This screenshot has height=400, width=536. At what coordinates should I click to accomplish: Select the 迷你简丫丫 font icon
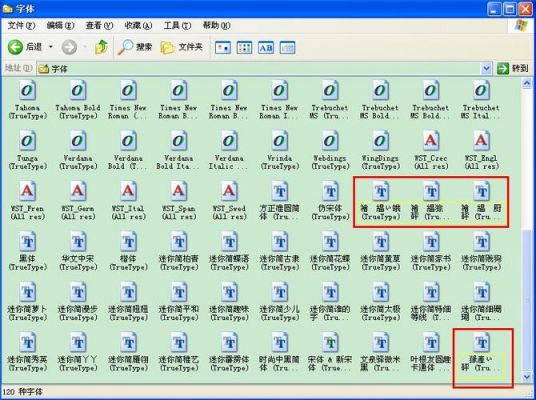78,343
